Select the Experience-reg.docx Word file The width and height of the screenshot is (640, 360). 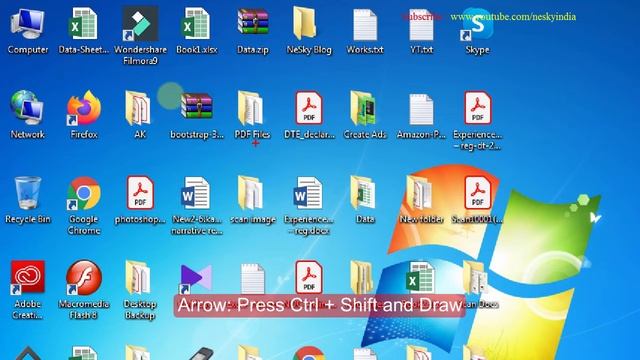(x=308, y=193)
